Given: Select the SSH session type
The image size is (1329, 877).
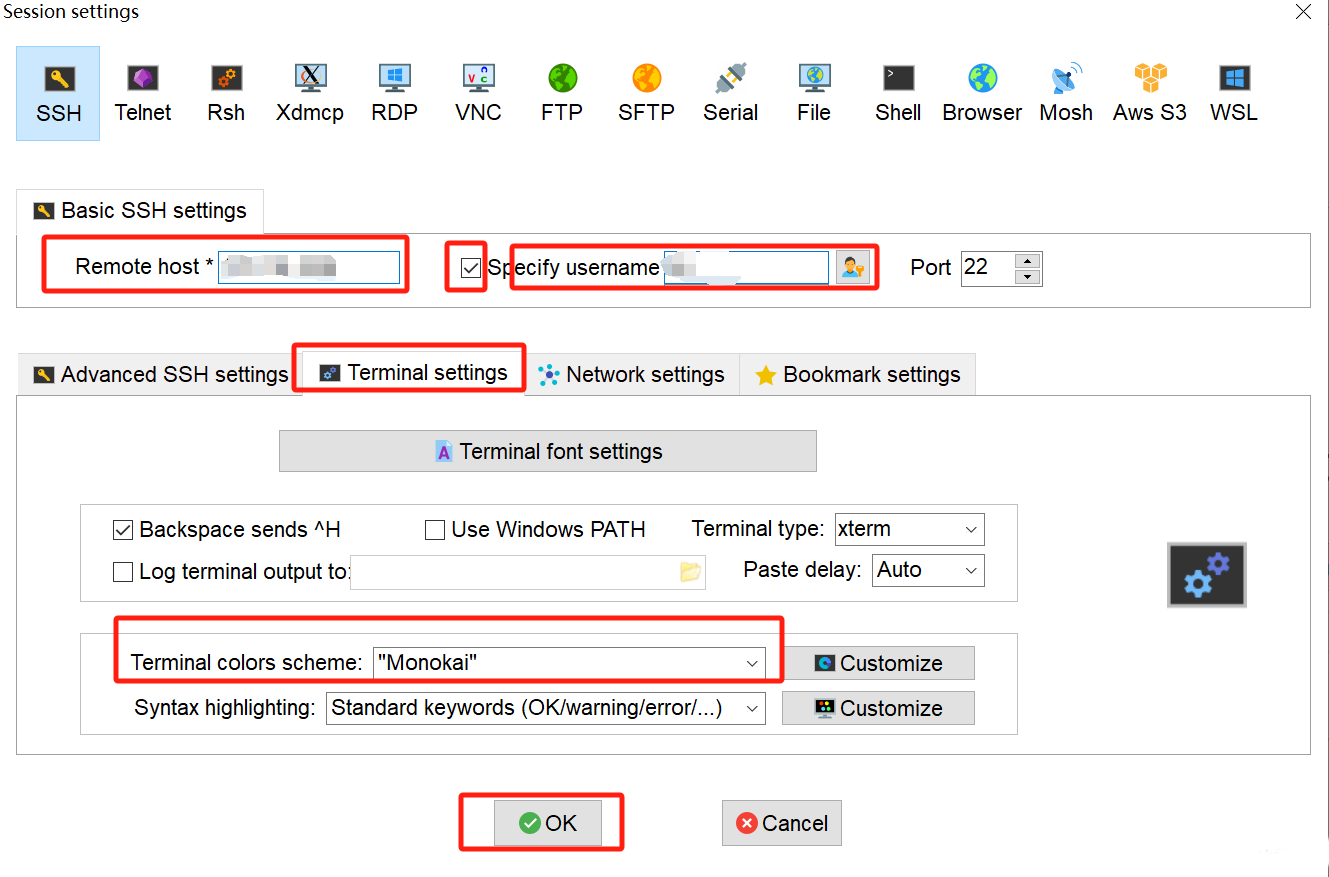Looking at the screenshot, I should pos(58,93).
